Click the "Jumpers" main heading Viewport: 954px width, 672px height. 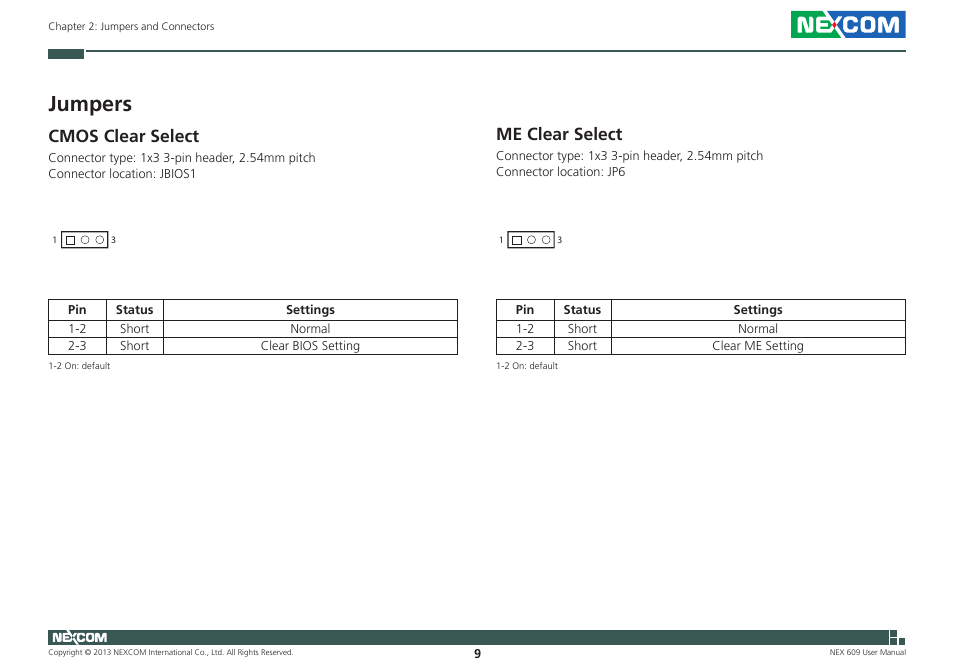click(x=90, y=104)
